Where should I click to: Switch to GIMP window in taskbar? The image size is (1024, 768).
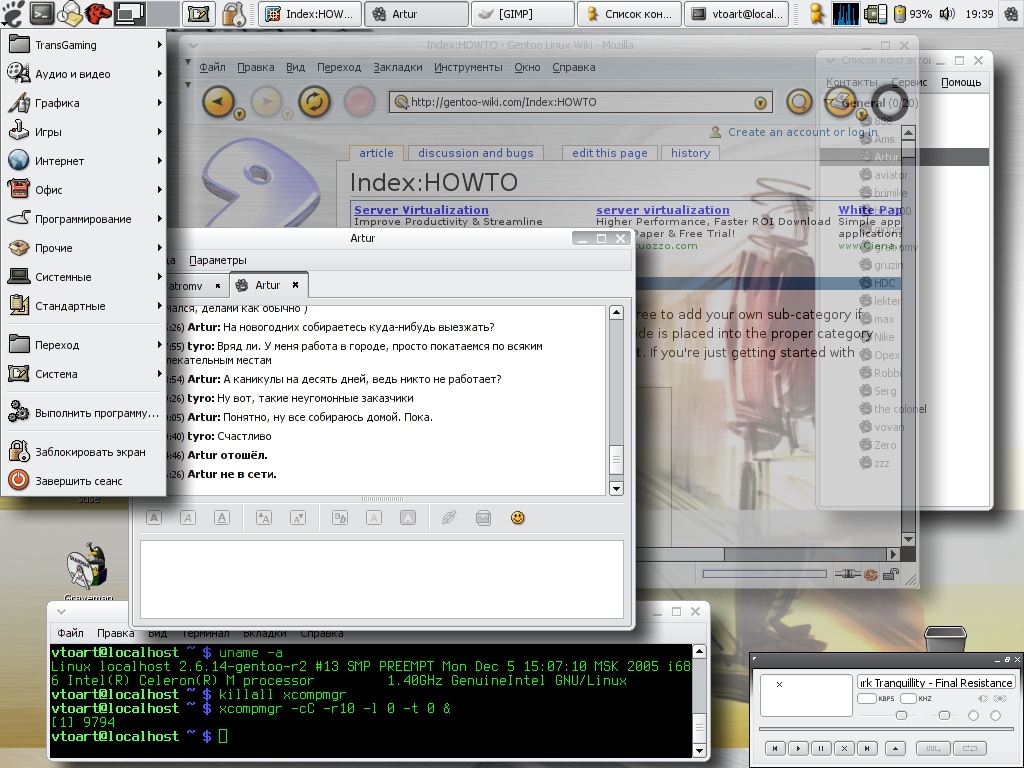pos(523,13)
